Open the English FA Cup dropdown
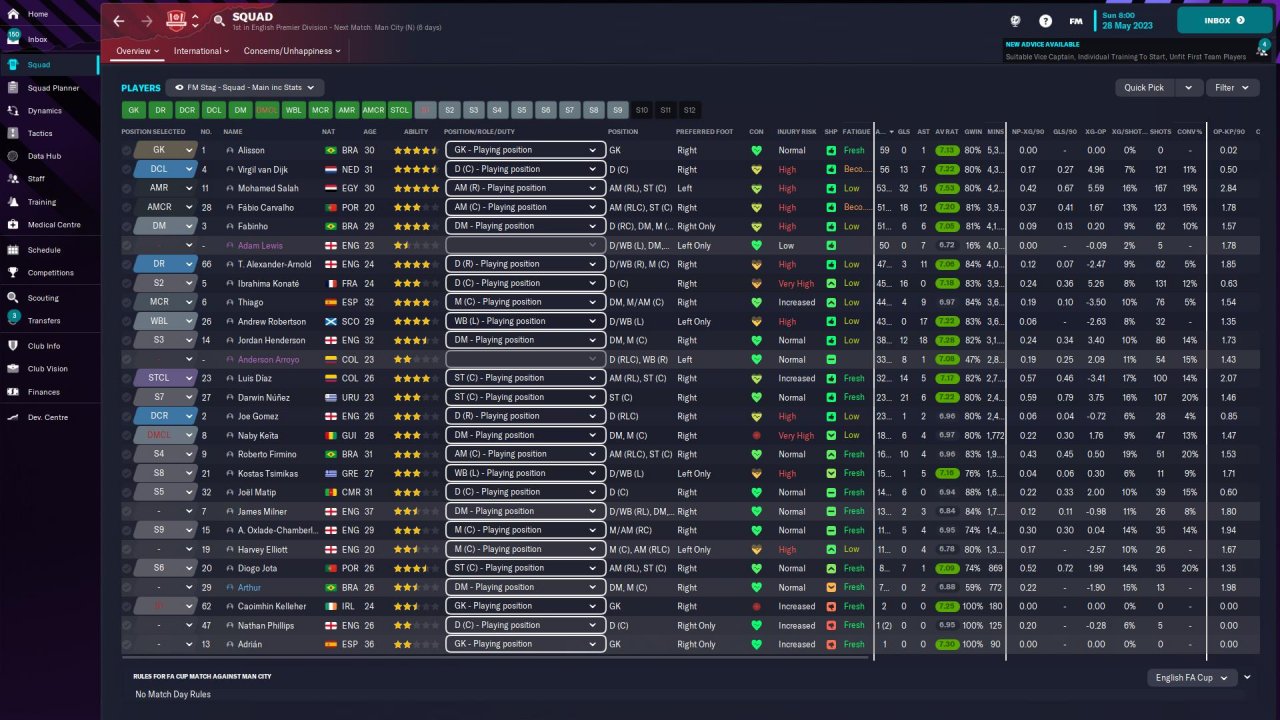The image size is (1280, 720). (1193, 677)
